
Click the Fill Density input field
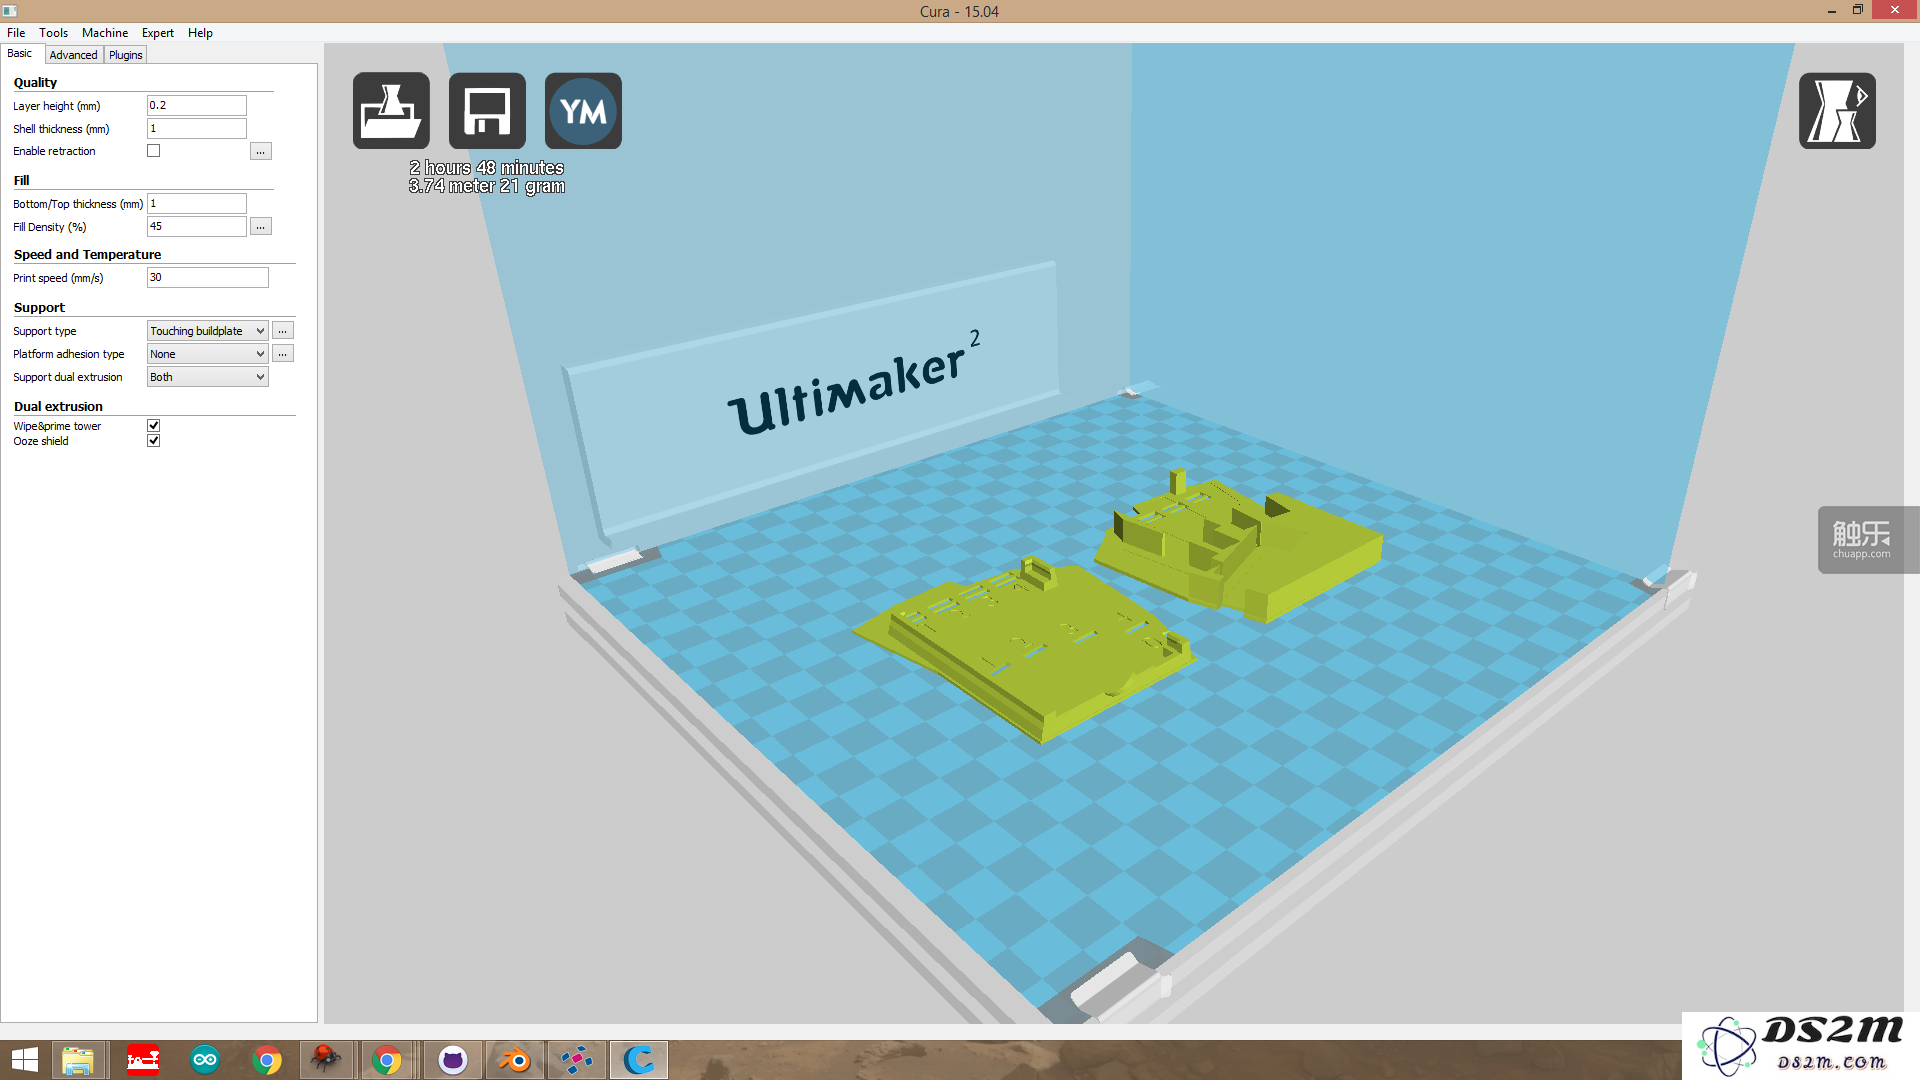tap(197, 226)
